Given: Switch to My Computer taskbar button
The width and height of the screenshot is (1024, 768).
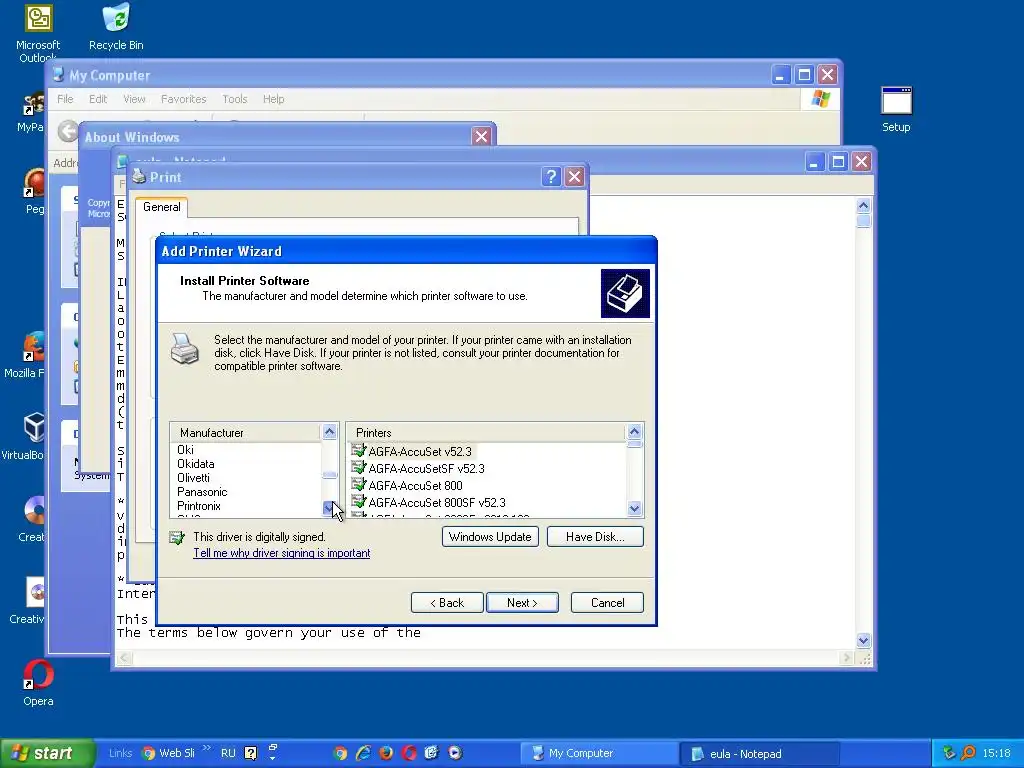Looking at the screenshot, I should pos(598,754).
